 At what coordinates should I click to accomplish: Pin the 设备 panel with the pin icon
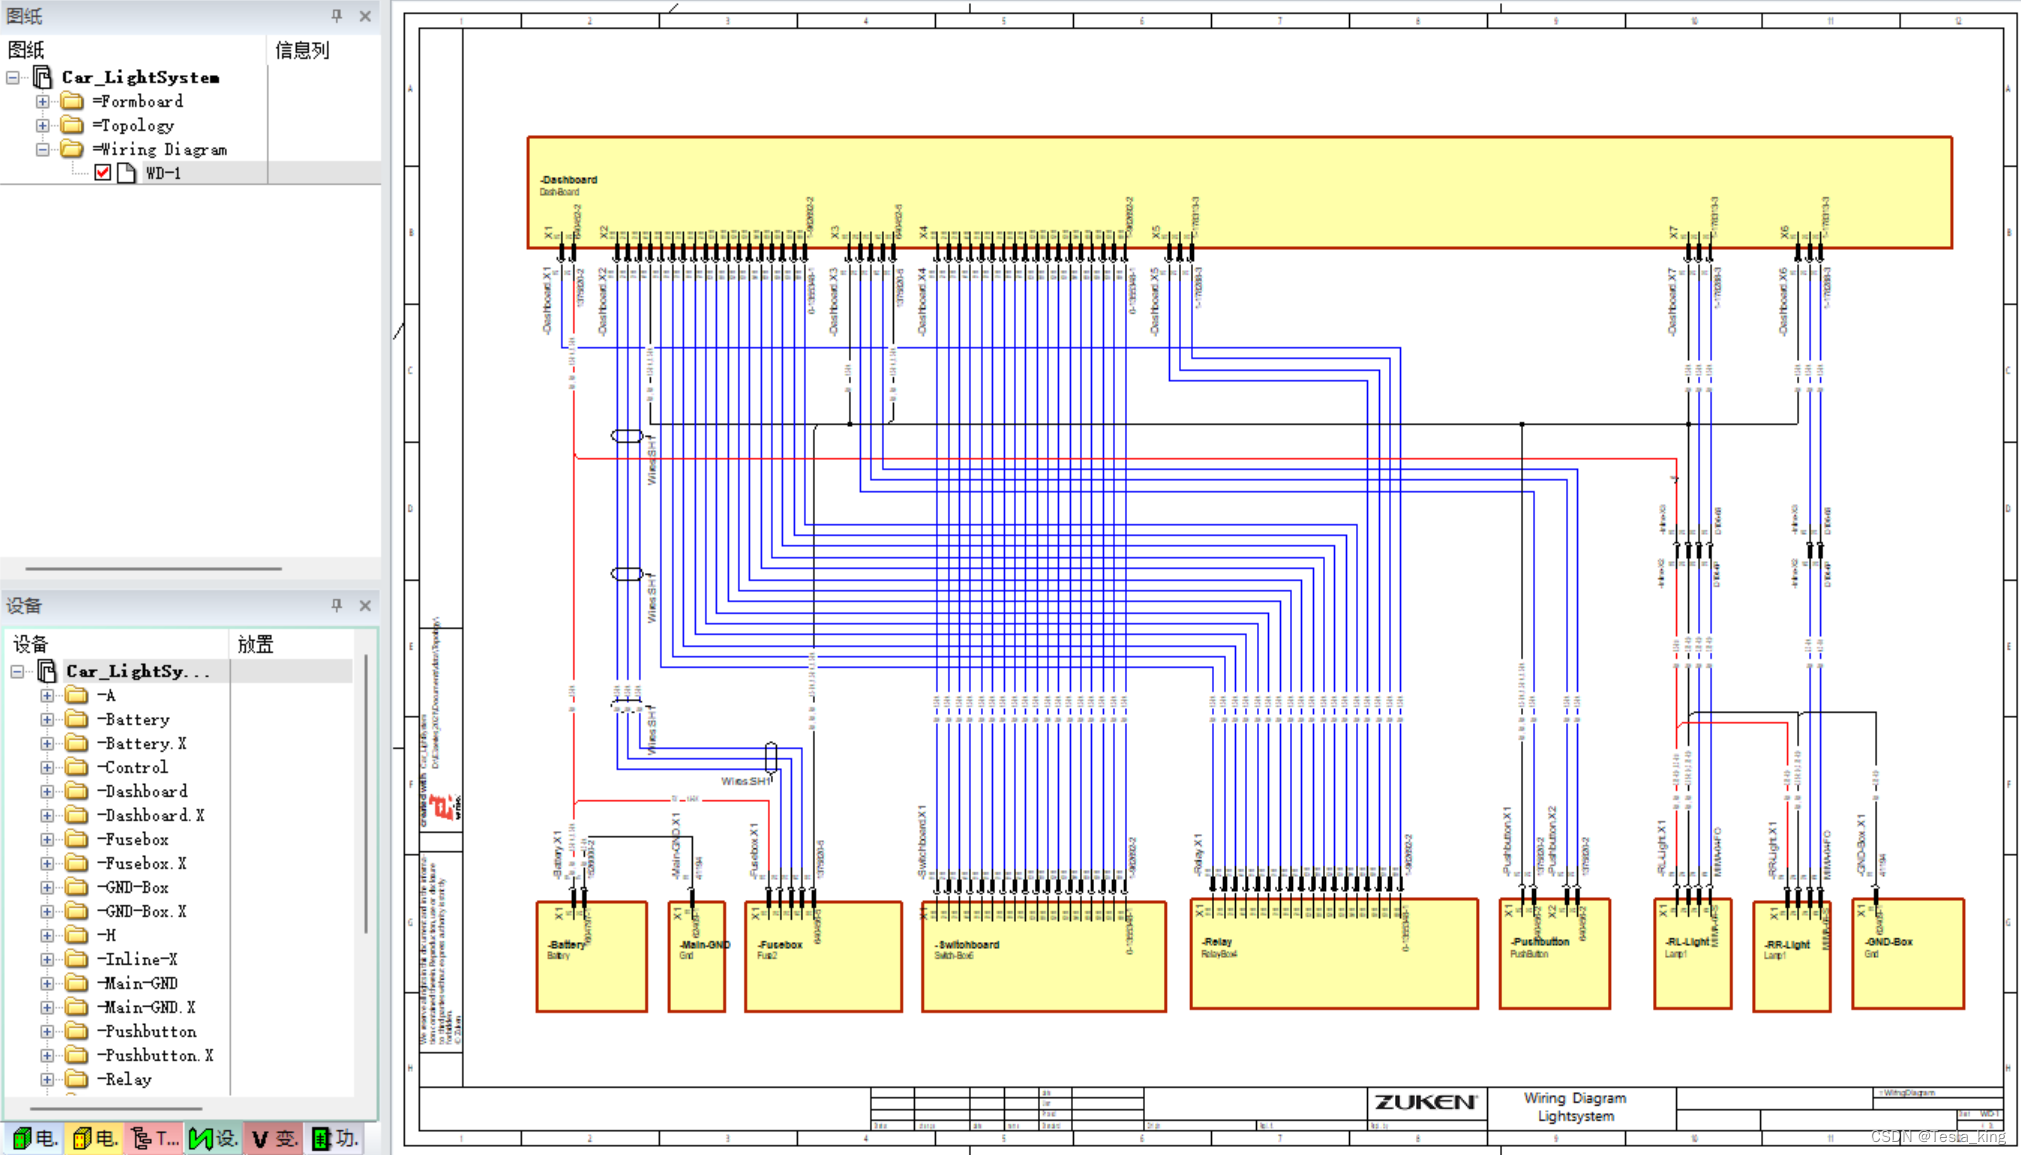338,605
